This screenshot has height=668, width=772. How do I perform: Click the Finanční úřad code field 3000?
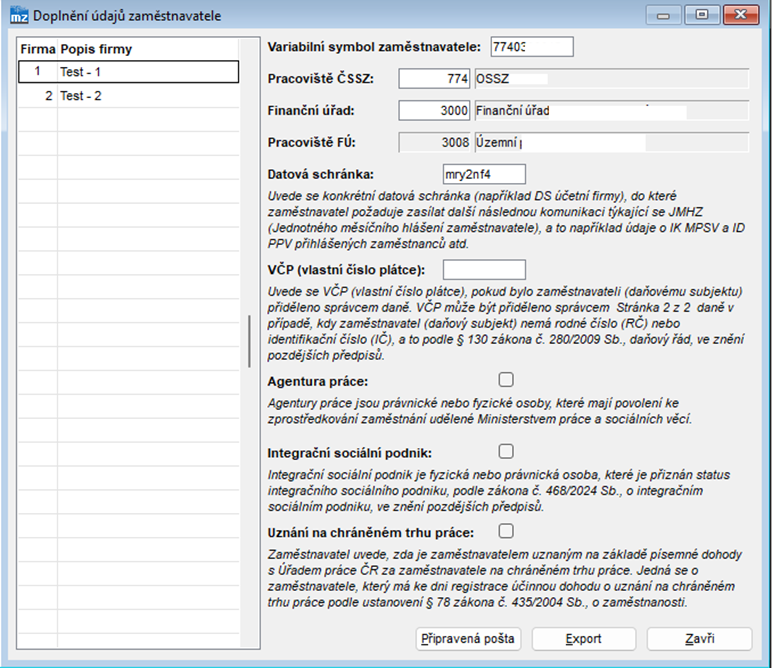tap(434, 111)
